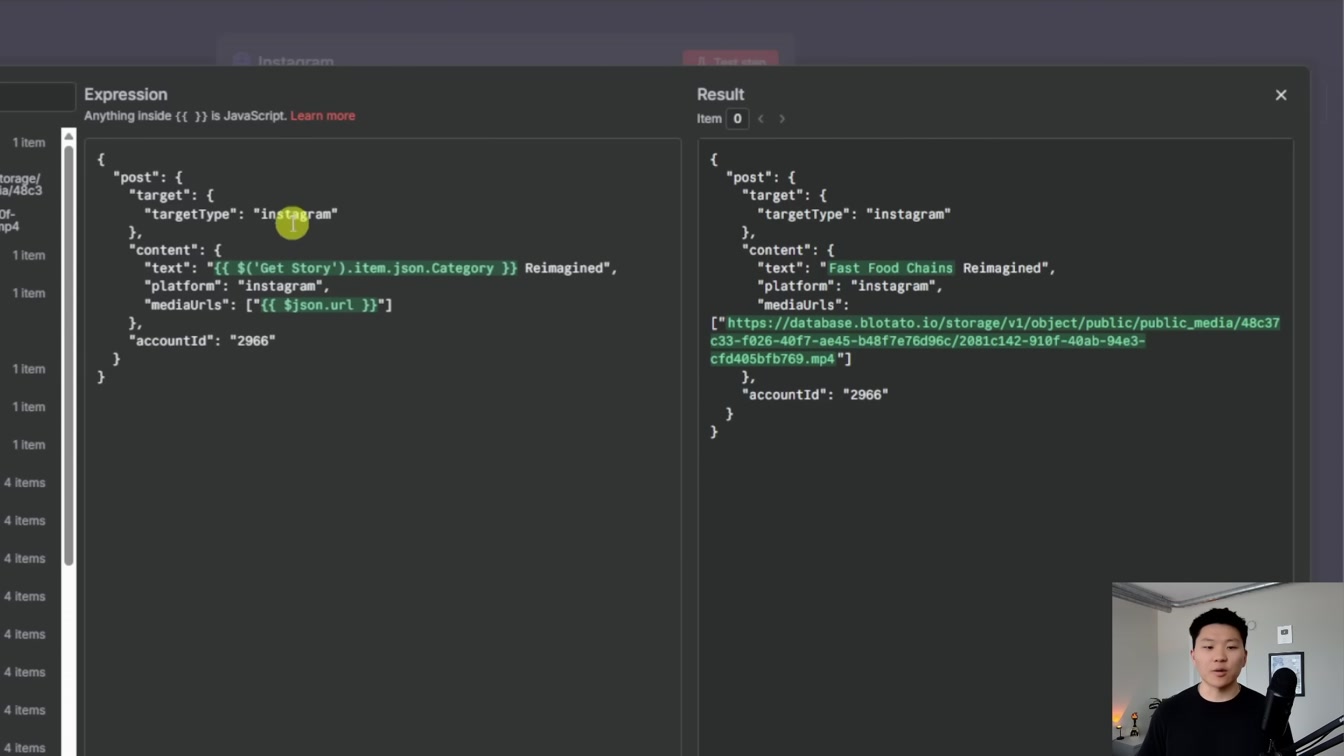Screen dimensions: 1344x756
Task: Click the "Expression" panel heading
Action: click(x=126, y=95)
